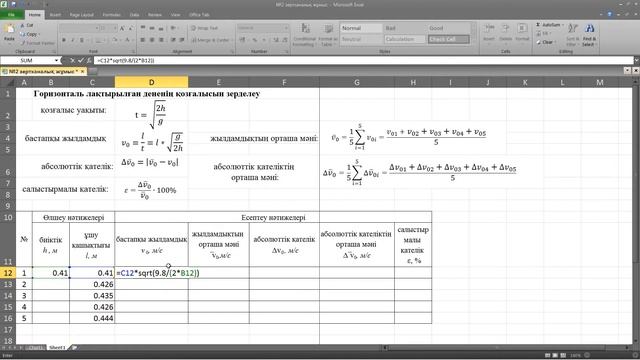This screenshot has height=360, width=640.
Task: Click the Cut command
Action: [x=27, y=25]
